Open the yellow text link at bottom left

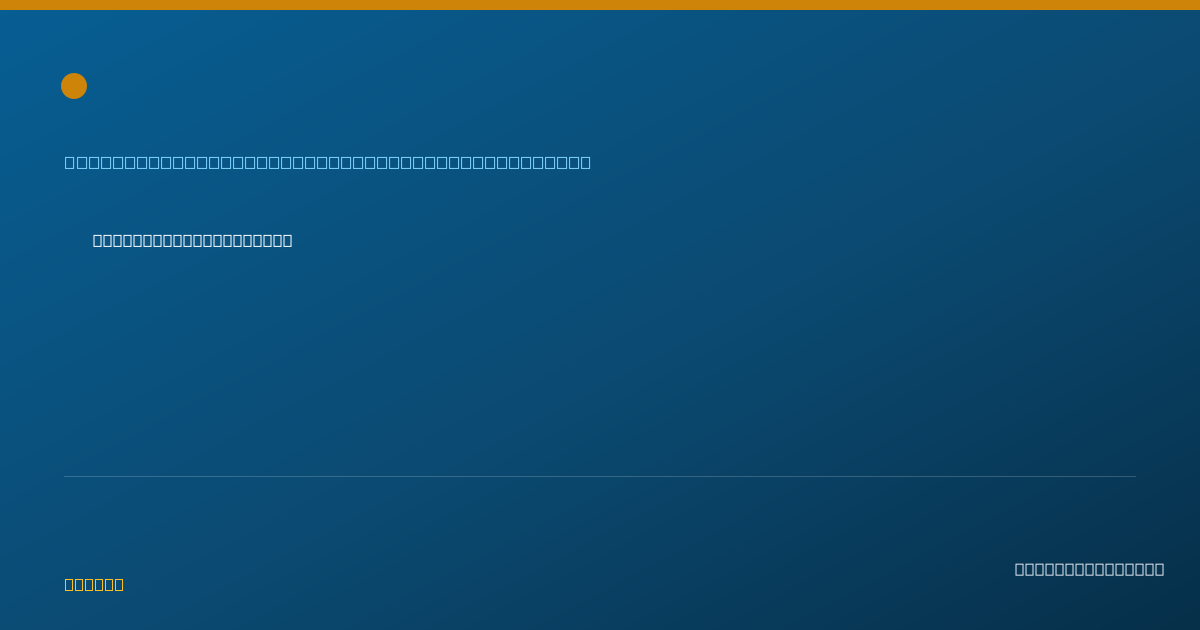[94, 584]
